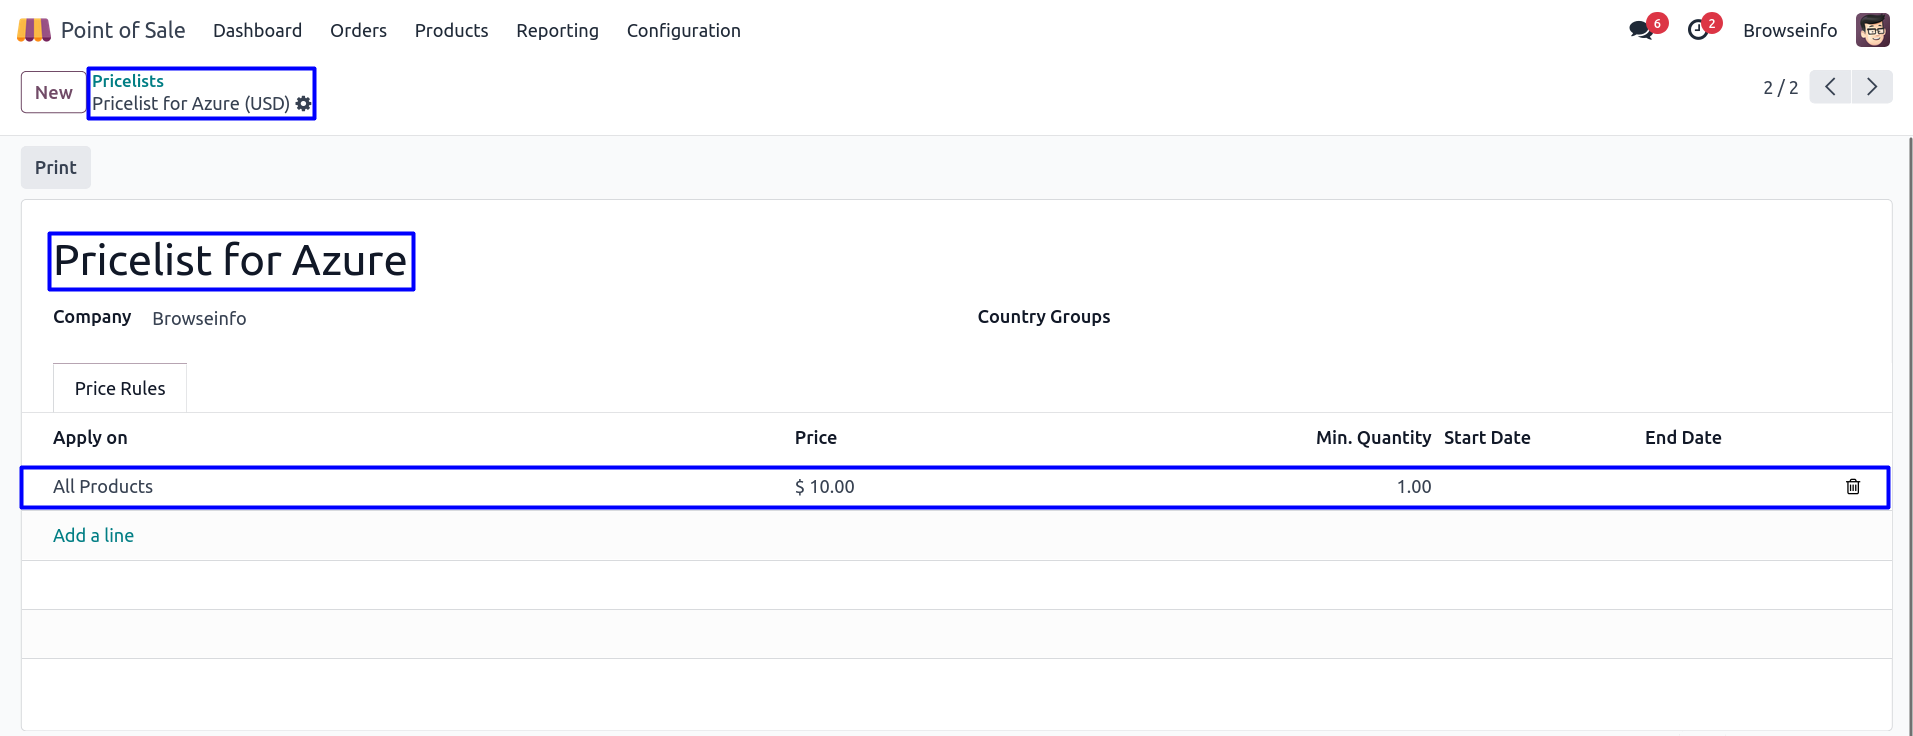Open the activities clock icon
Image resolution: width=1913 pixels, height=736 pixels.
1698,30
